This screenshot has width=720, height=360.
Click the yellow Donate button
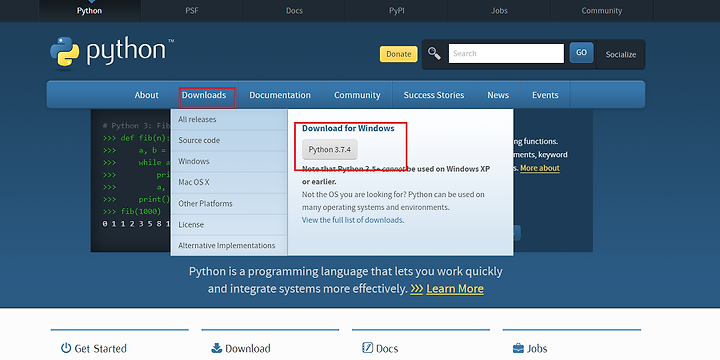399,54
